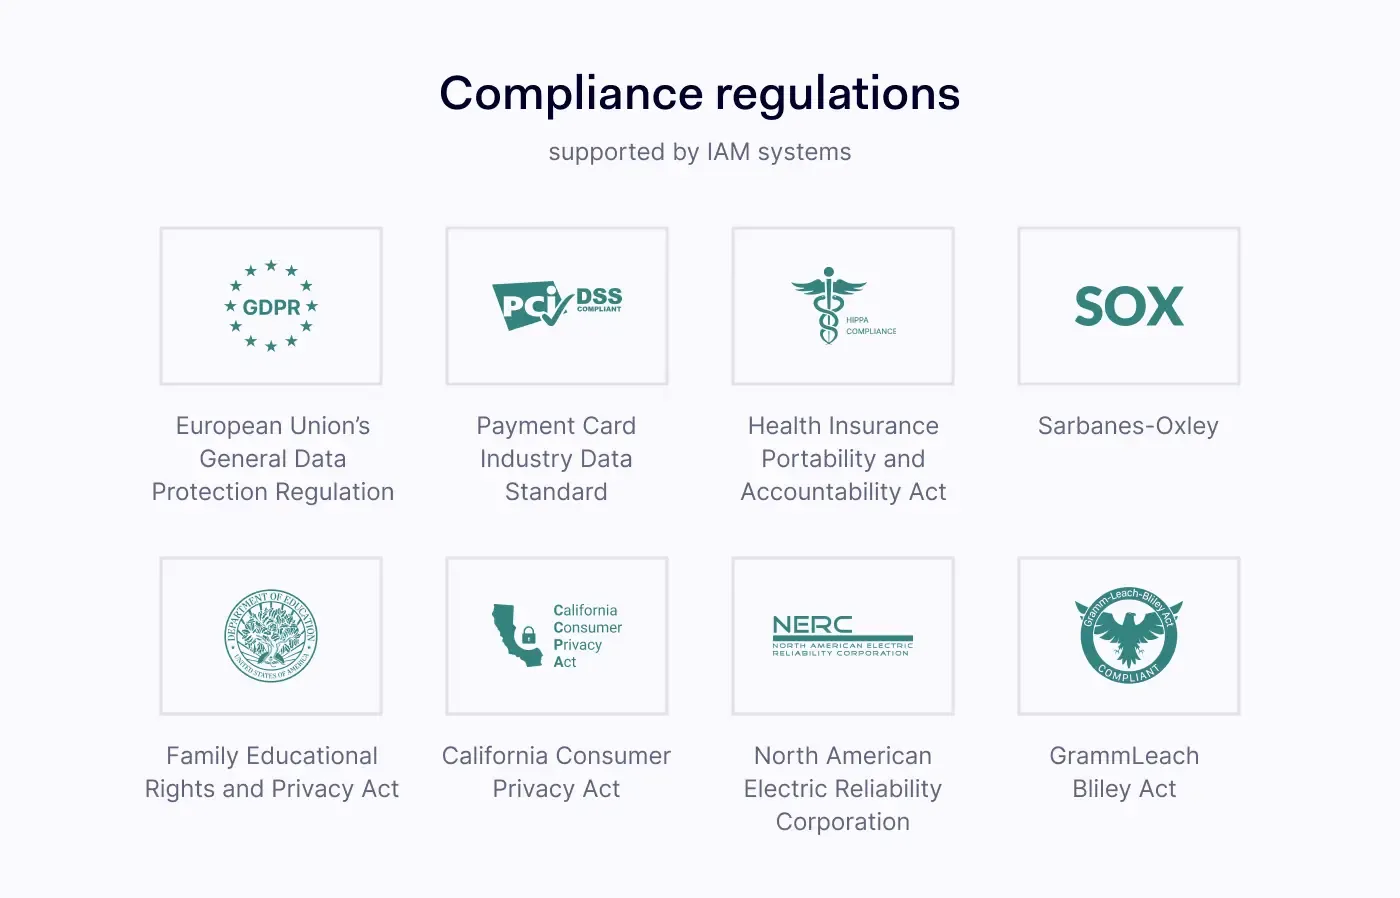
Task: Click the GrammLeach Bliley Act label
Action: tap(1124, 772)
